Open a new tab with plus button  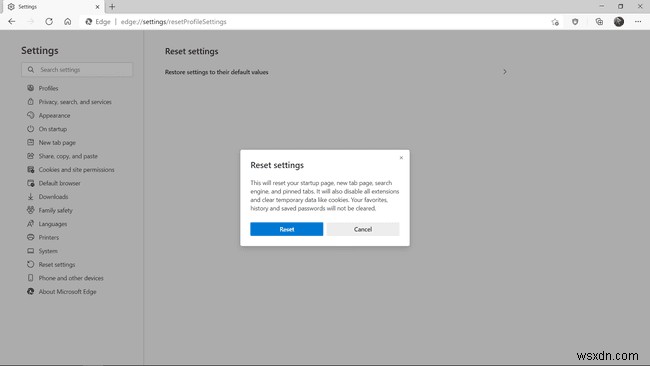112,7
